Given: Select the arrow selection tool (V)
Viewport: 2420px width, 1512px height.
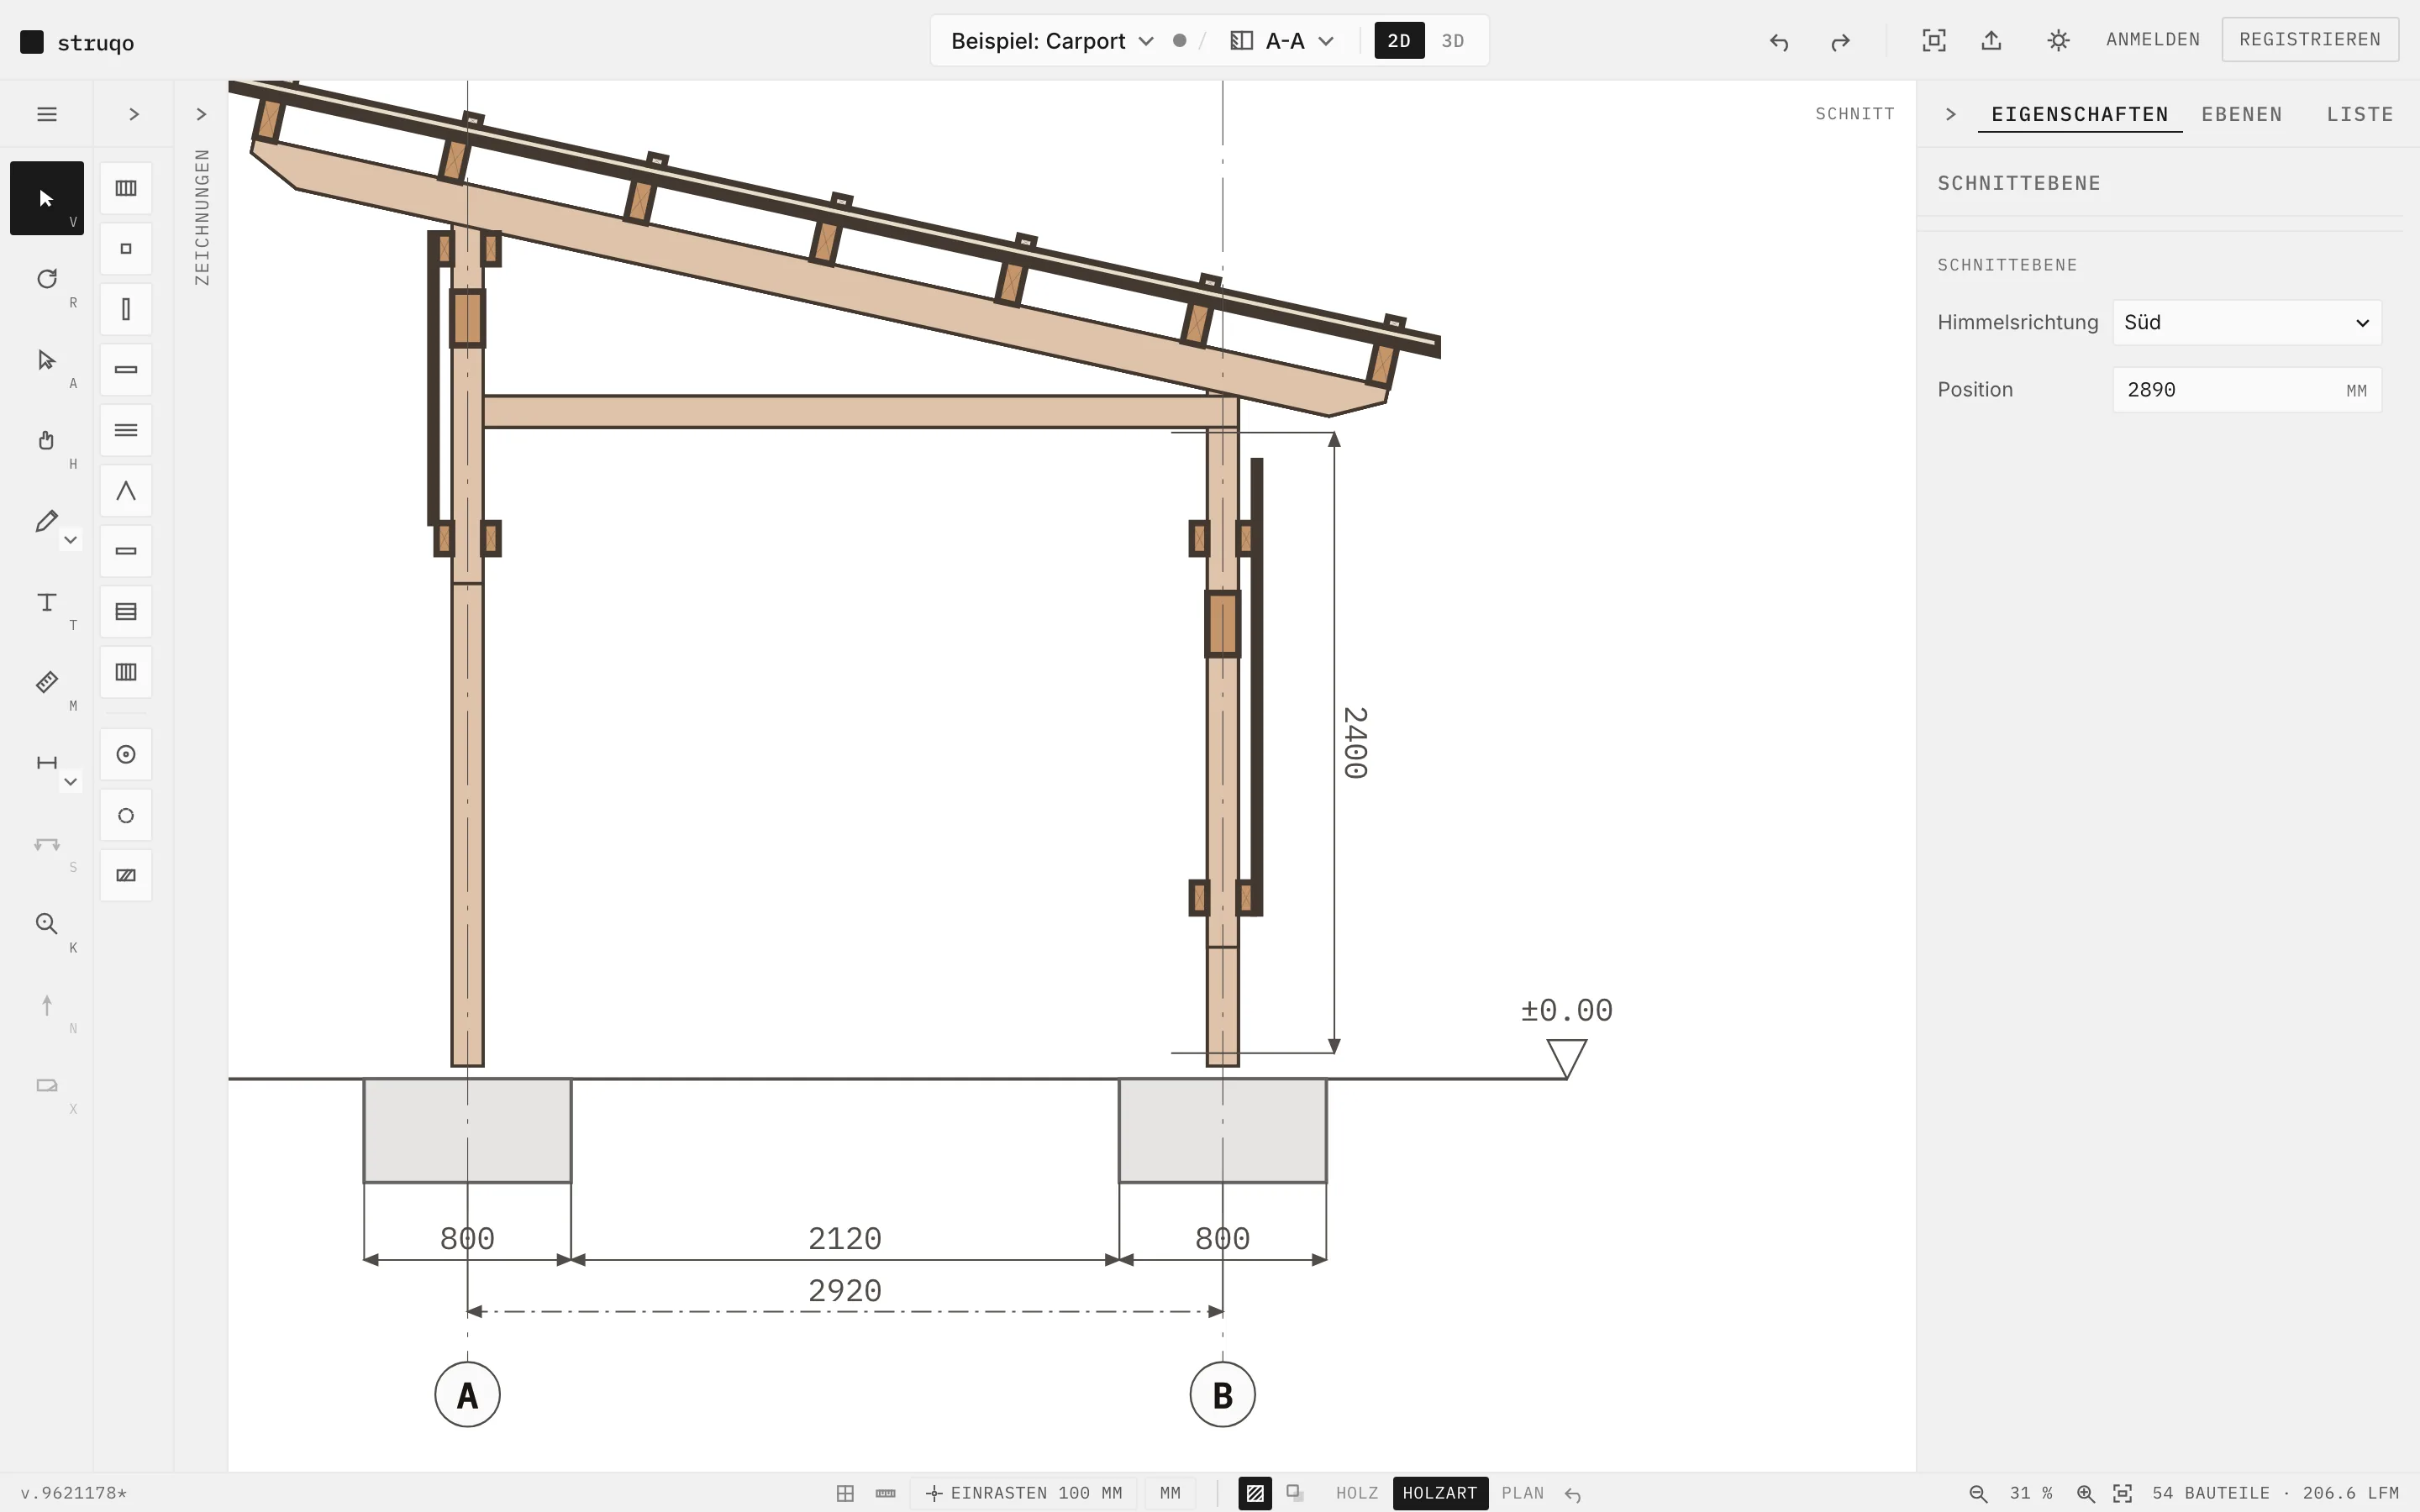Looking at the screenshot, I should coord(47,198).
